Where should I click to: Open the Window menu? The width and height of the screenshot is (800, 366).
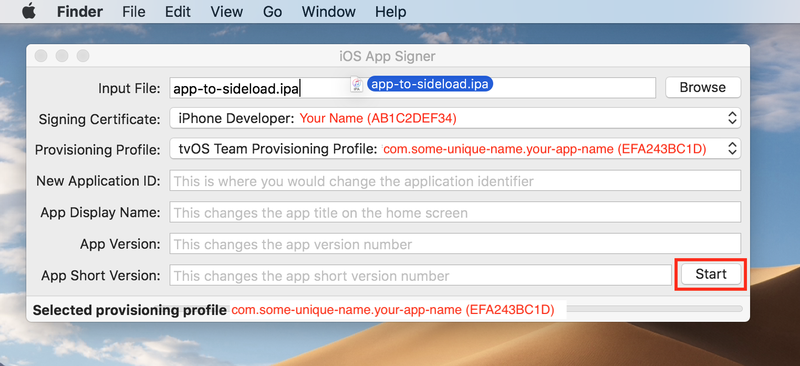click(329, 11)
